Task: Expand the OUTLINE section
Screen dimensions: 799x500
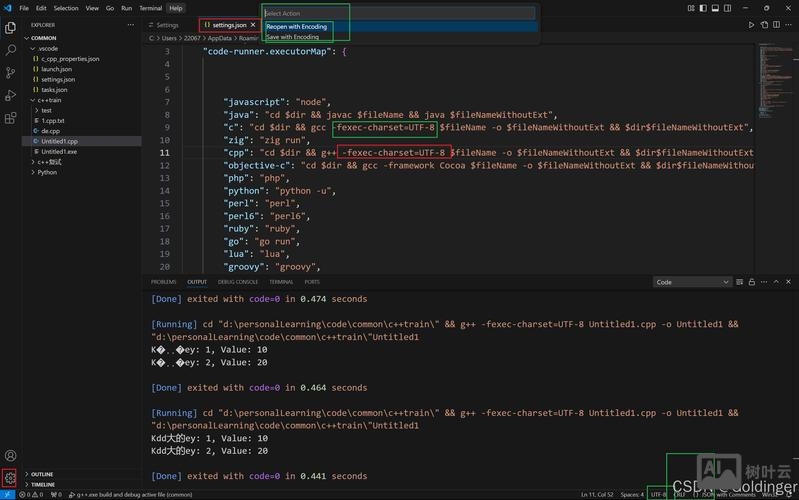Action: (x=42, y=474)
